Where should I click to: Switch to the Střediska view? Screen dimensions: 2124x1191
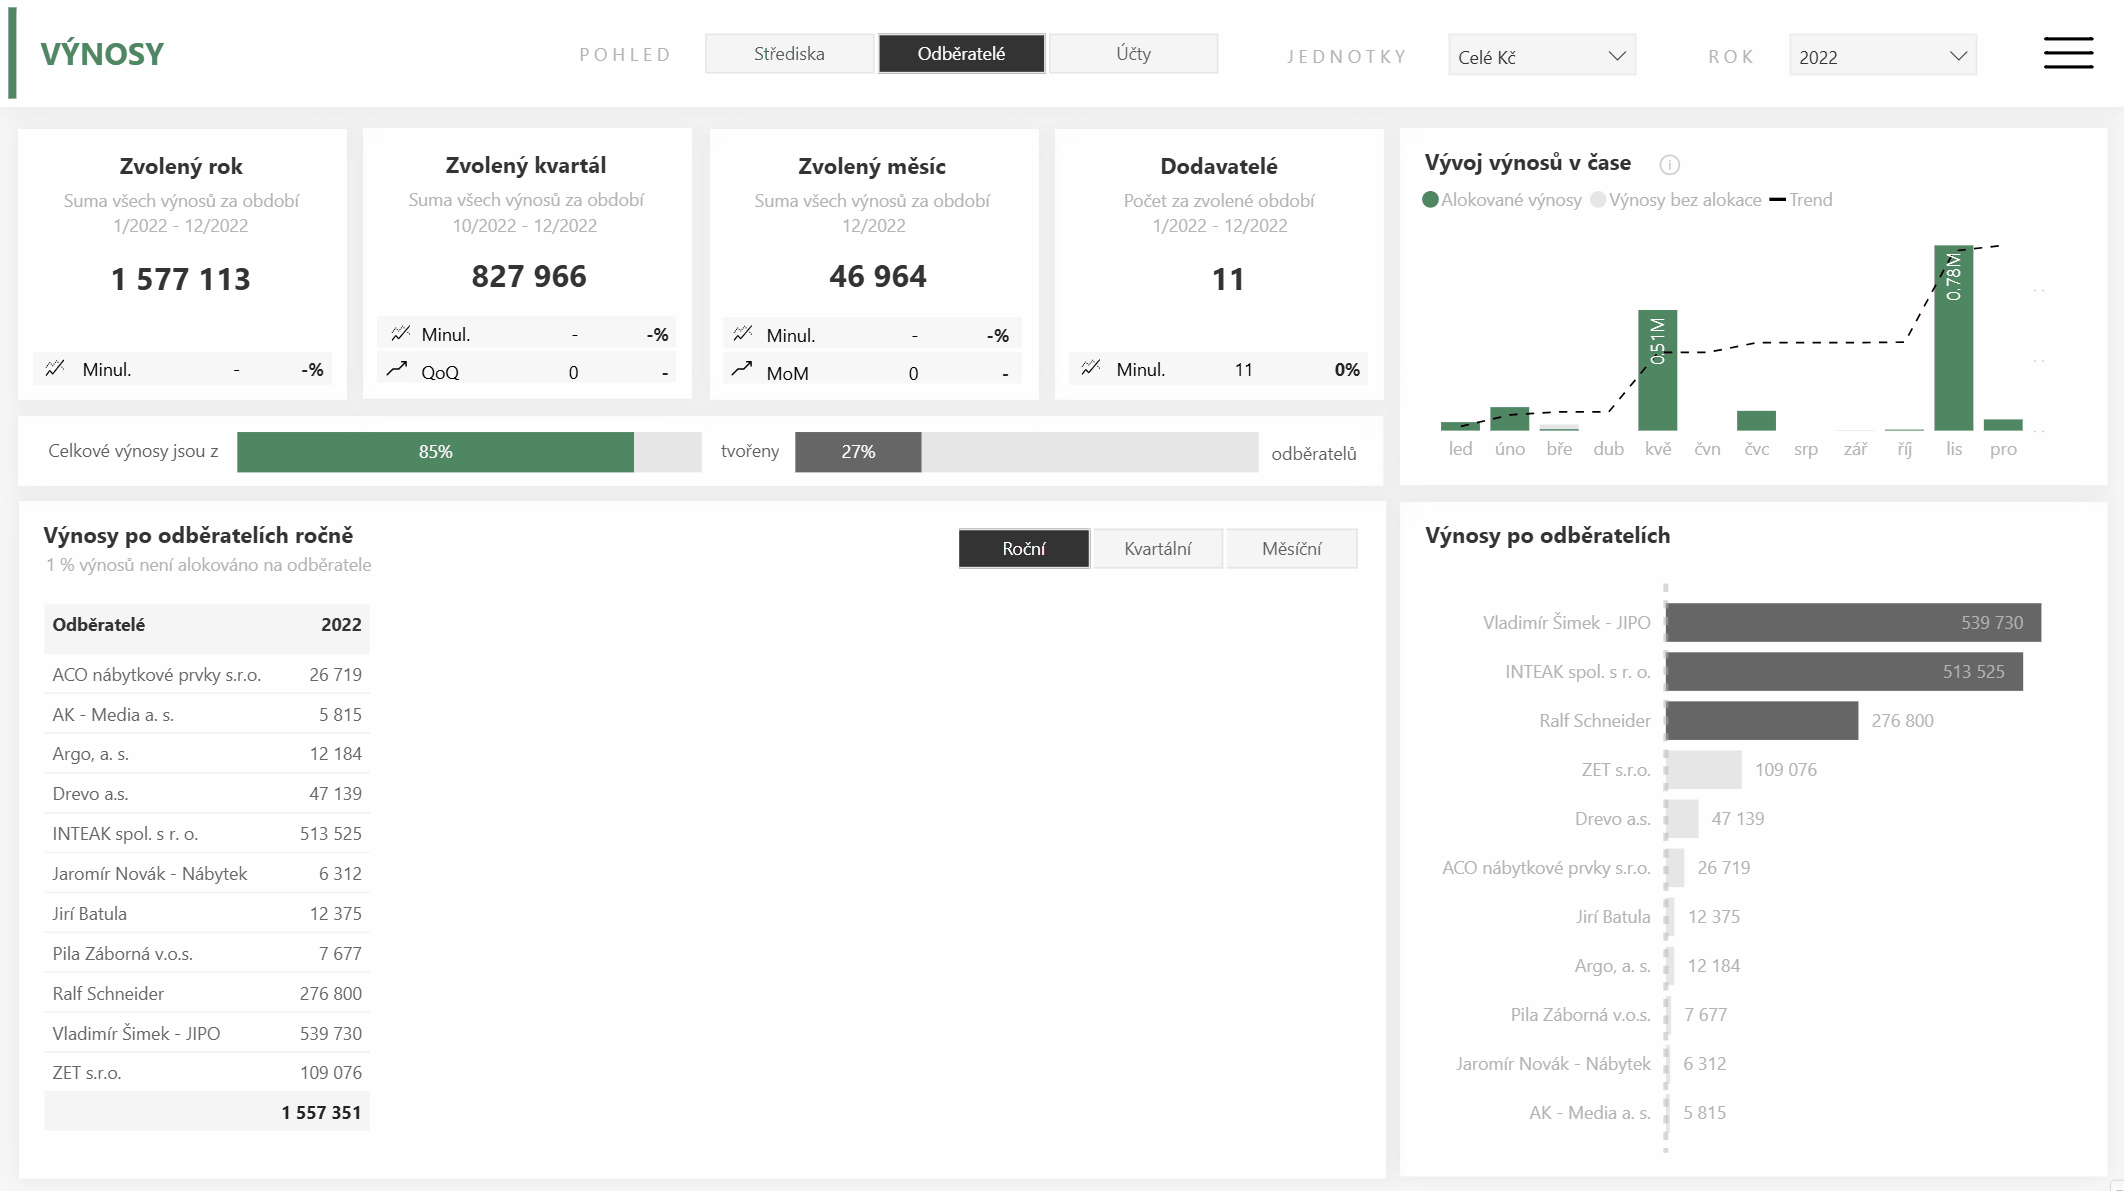[789, 53]
